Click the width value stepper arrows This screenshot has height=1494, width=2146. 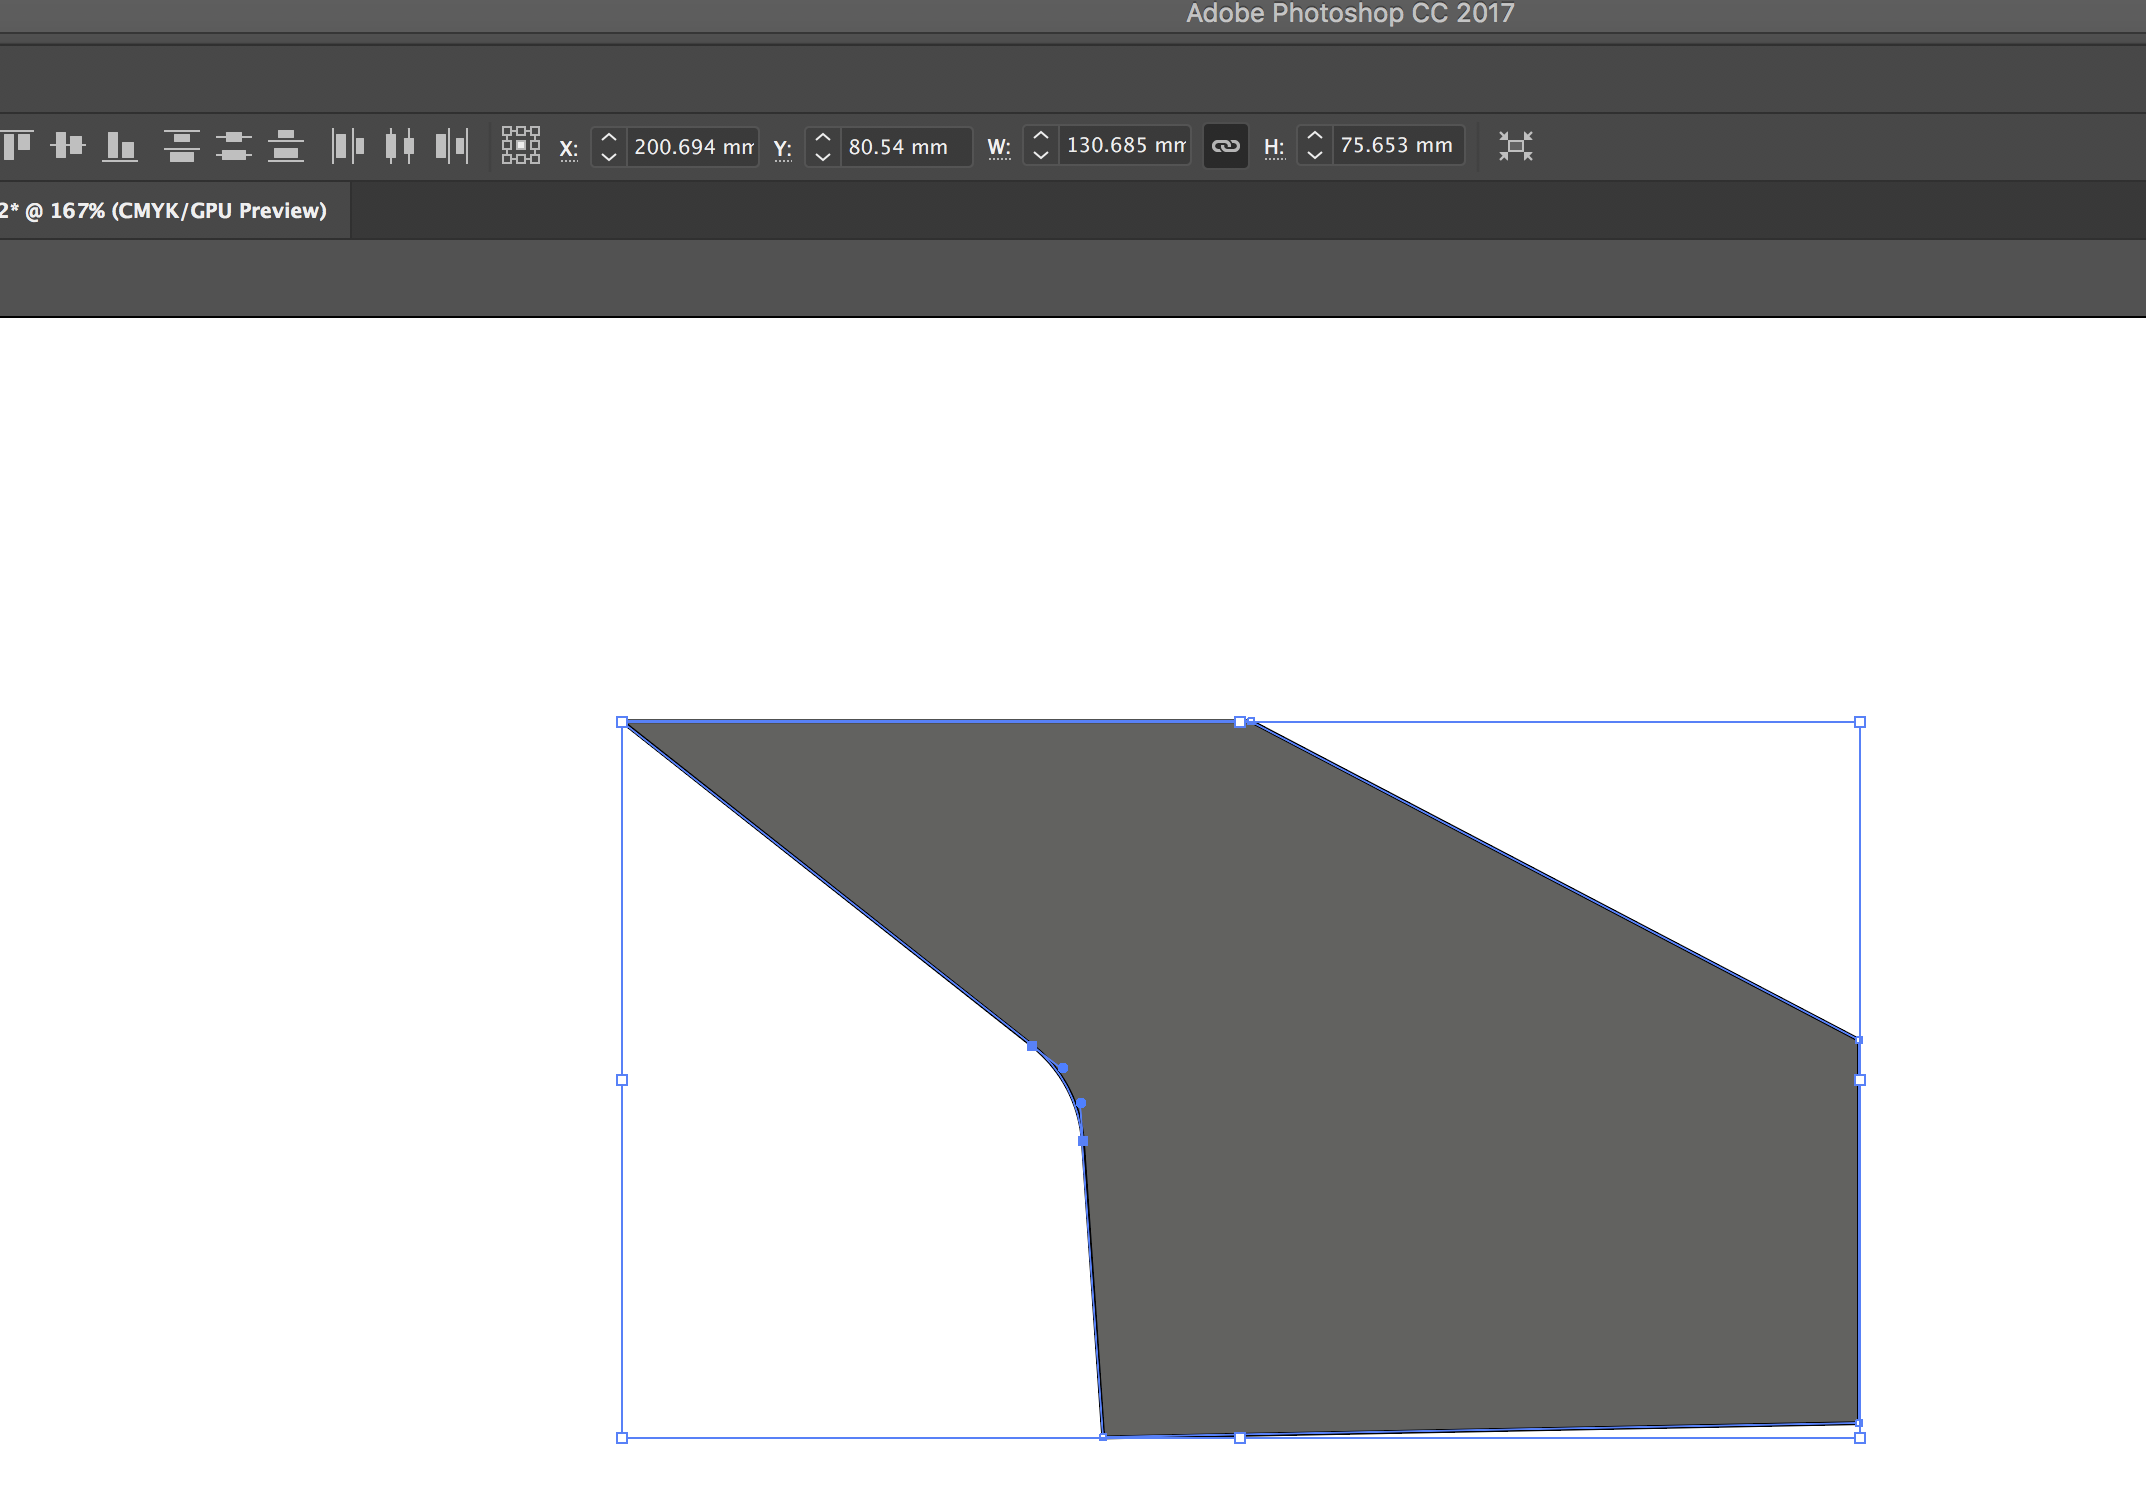coord(1040,146)
